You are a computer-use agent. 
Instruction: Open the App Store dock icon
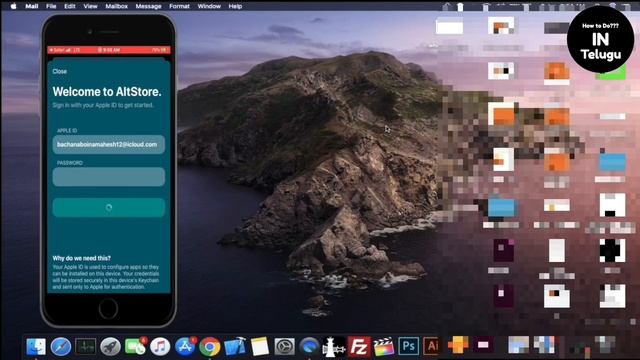click(185, 347)
